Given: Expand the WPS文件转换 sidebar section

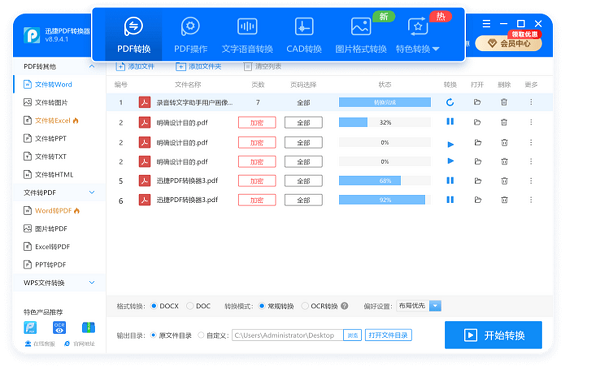Looking at the screenshot, I should tap(92, 282).
